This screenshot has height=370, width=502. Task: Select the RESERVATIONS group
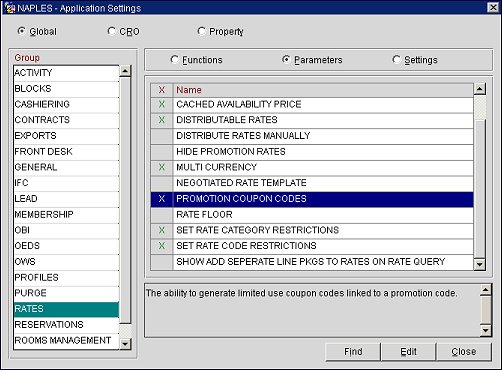(66, 325)
